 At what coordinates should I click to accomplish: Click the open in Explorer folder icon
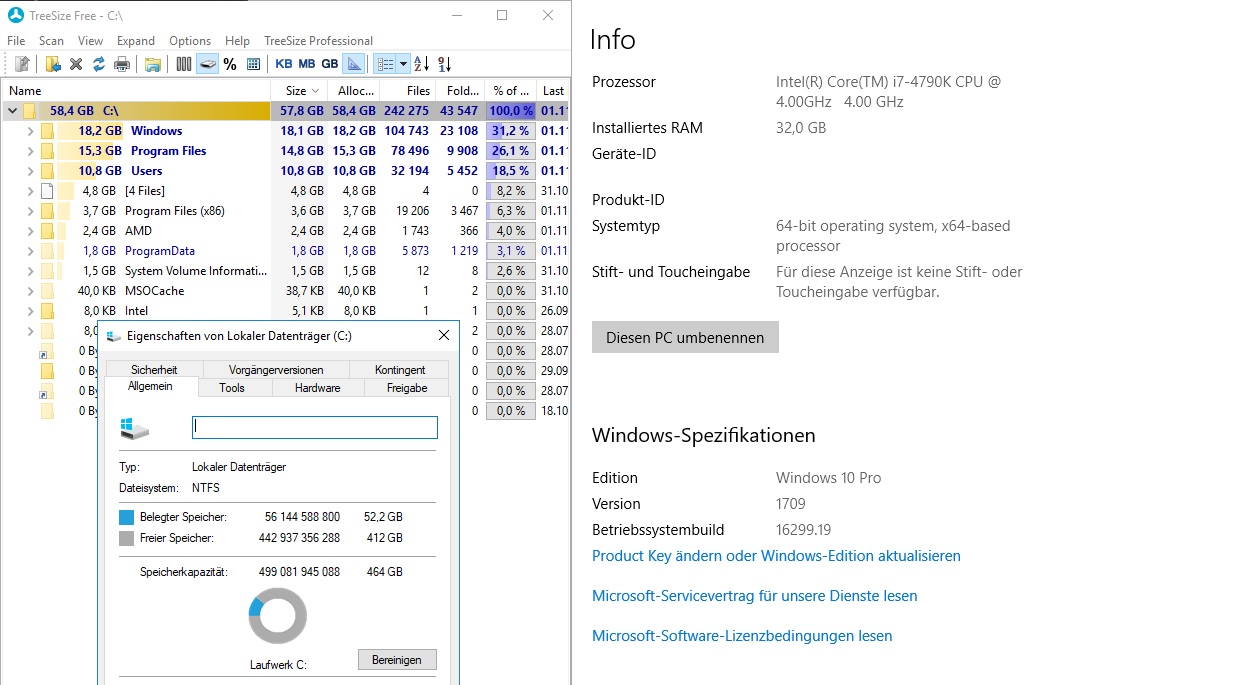(153, 64)
